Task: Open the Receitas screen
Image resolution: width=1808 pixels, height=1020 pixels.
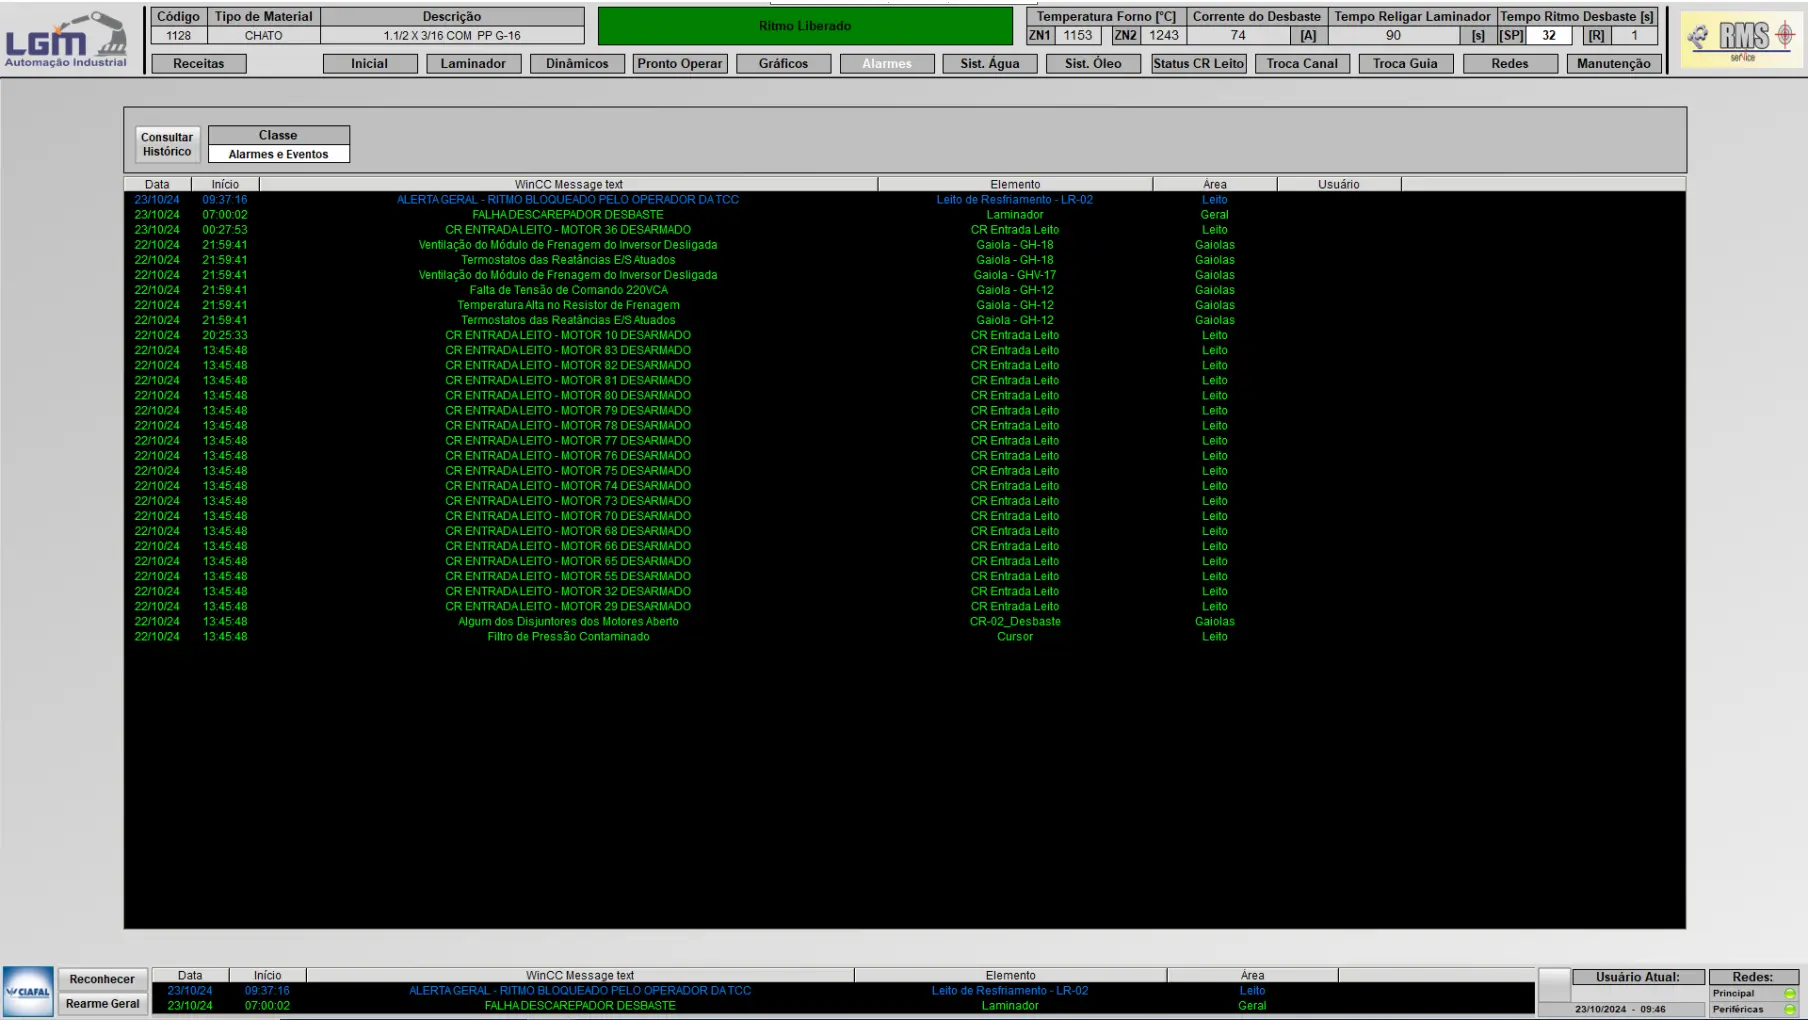Action: 198,64
